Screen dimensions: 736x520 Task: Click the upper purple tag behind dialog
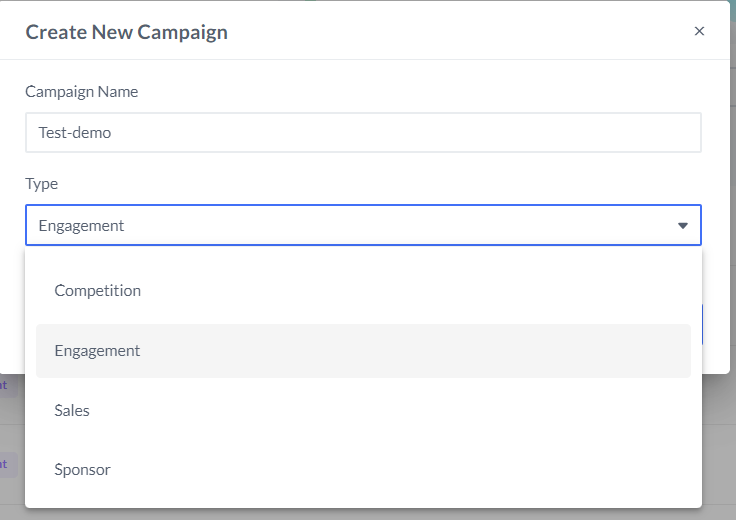pyautogui.click(x=5, y=385)
